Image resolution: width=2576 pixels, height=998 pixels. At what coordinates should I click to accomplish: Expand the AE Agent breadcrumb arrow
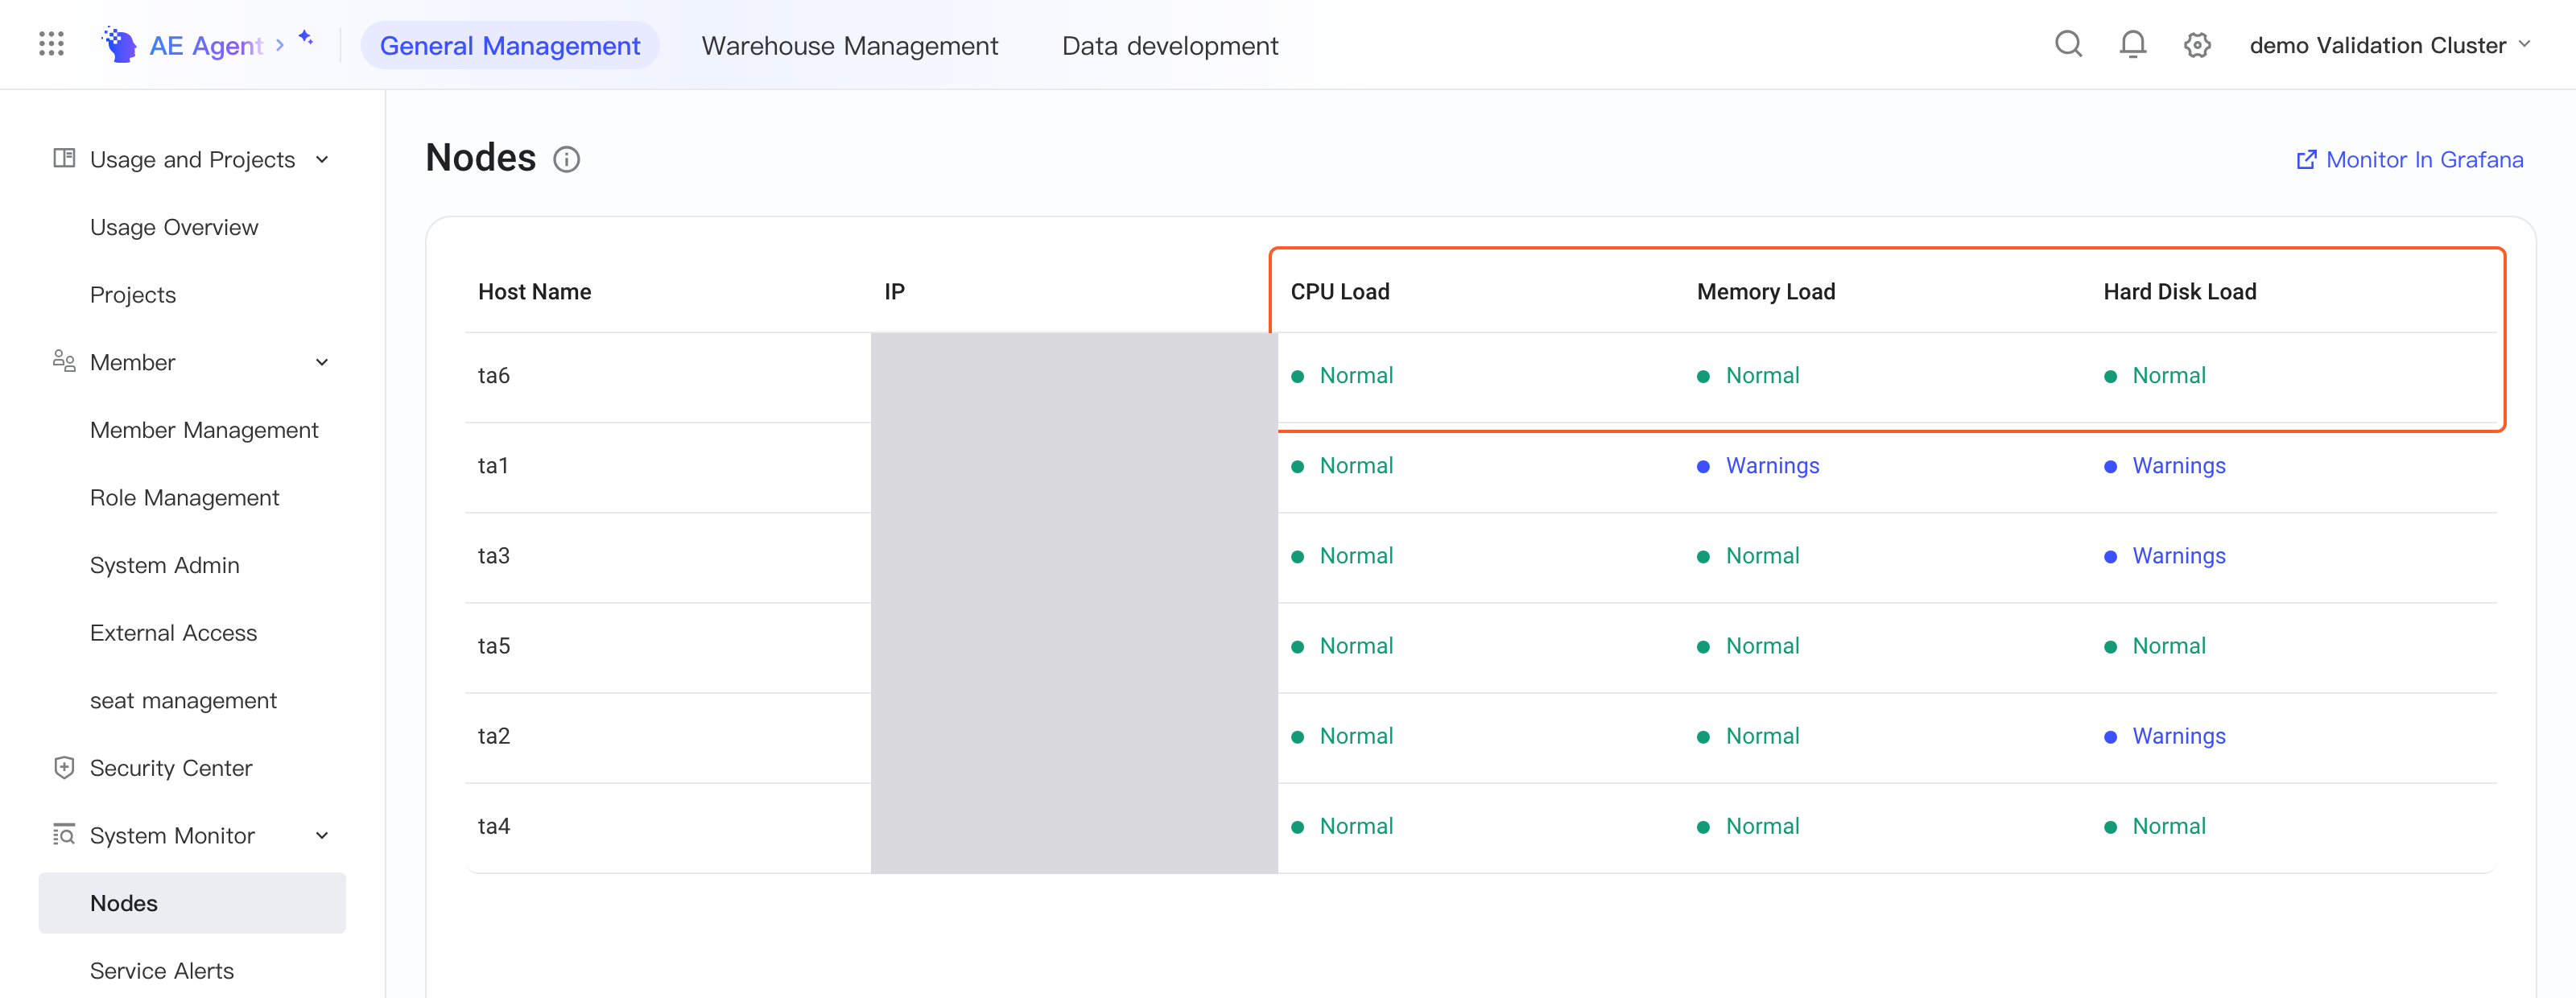(x=280, y=45)
